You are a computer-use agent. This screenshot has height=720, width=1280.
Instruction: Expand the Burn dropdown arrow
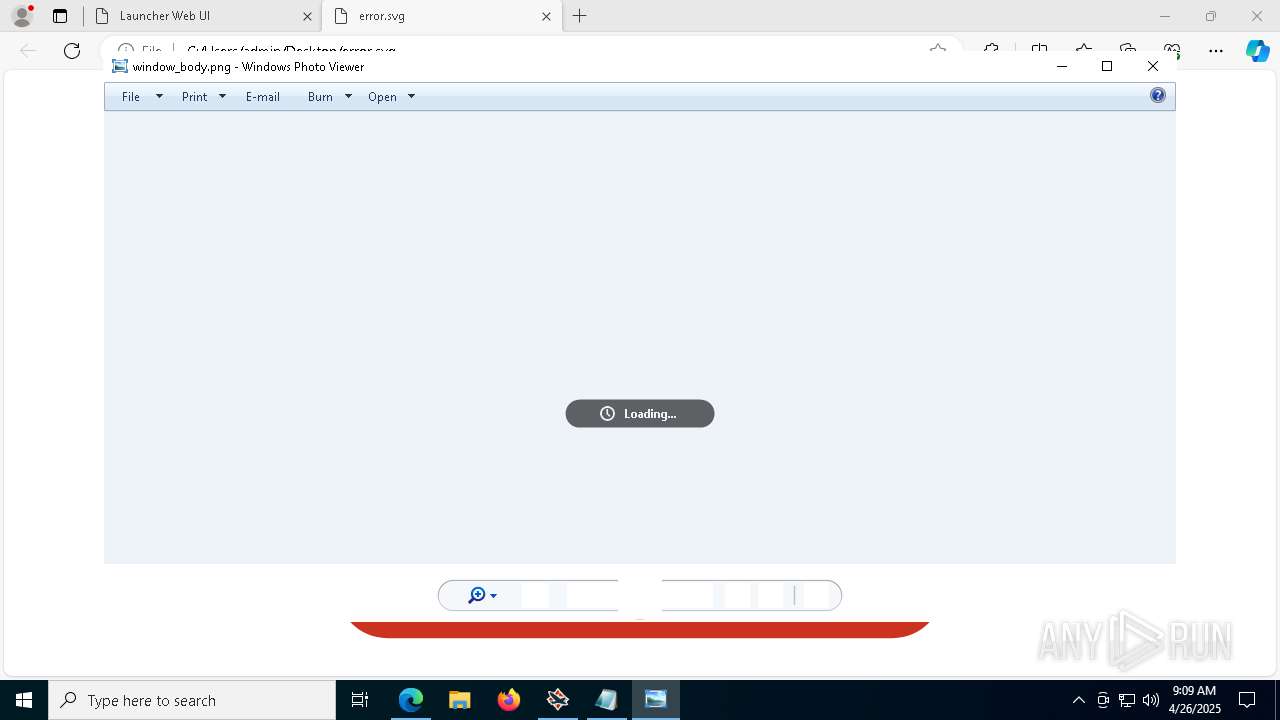tap(348, 97)
